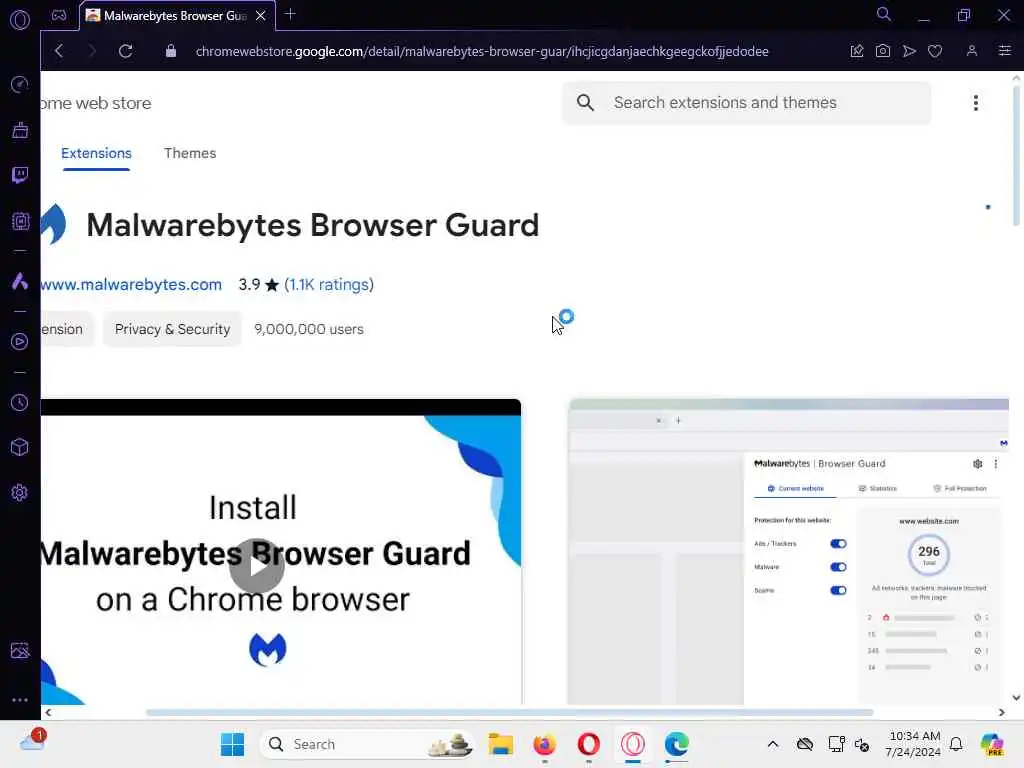Open the Browser Guard screenshot thumbnail
Screen dimensions: 1024x768
tap(788, 552)
